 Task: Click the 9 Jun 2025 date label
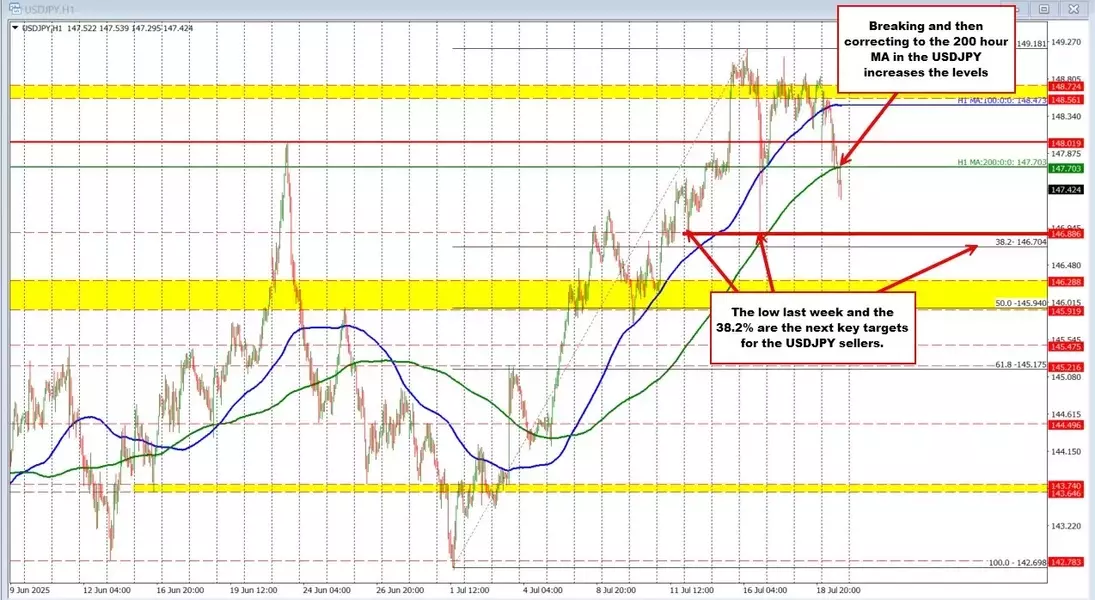(x=30, y=590)
